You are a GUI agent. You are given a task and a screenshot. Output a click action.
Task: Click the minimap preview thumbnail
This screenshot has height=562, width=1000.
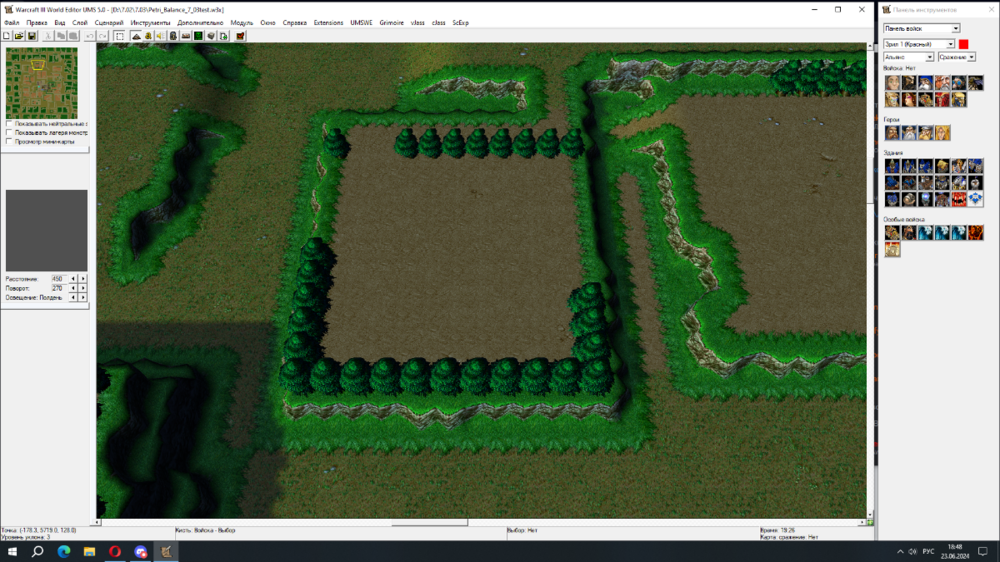[41, 83]
